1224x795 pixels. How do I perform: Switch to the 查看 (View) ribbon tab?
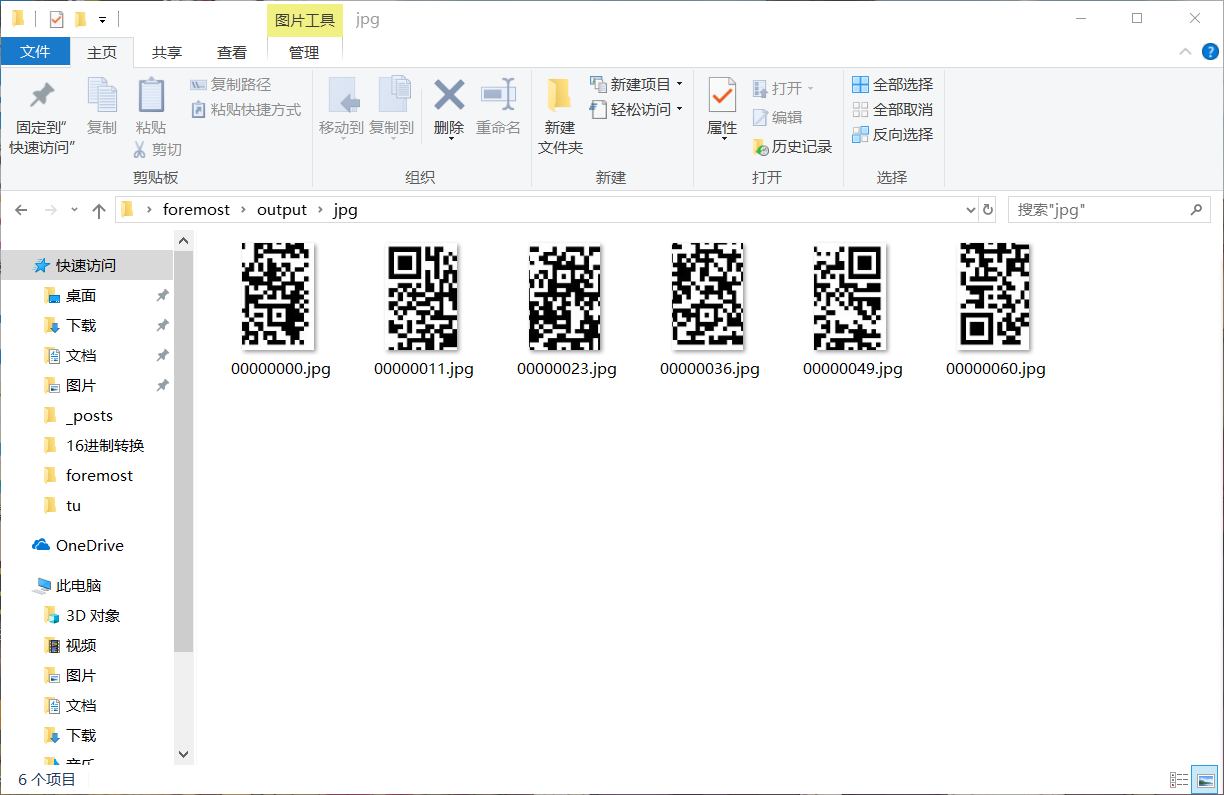click(231, 52)
